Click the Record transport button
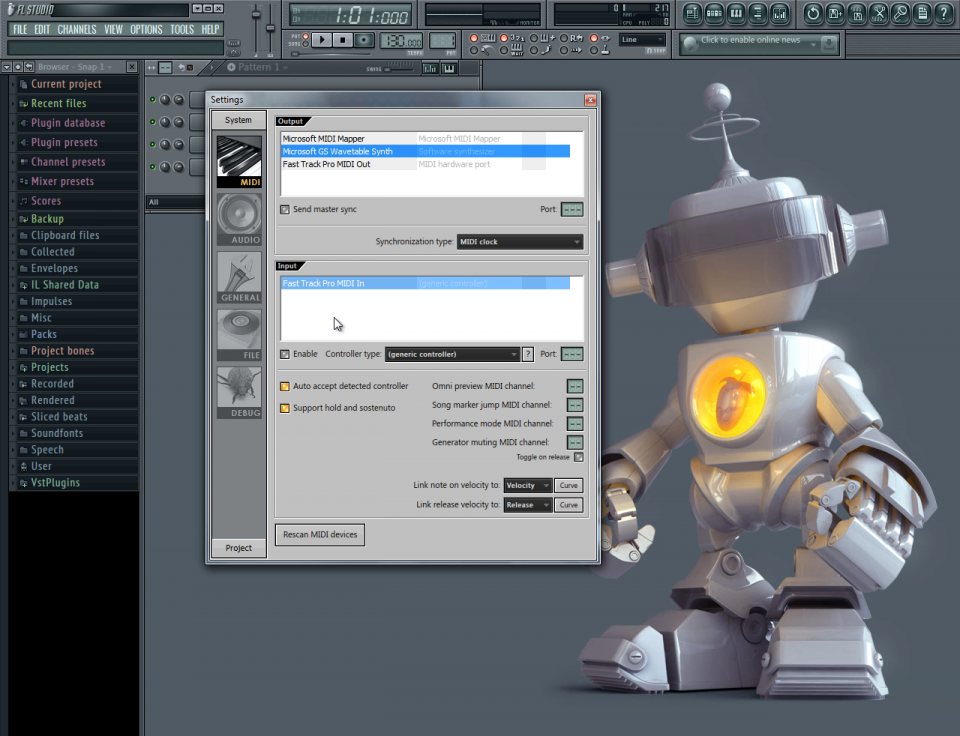 (x=364, y=40)
